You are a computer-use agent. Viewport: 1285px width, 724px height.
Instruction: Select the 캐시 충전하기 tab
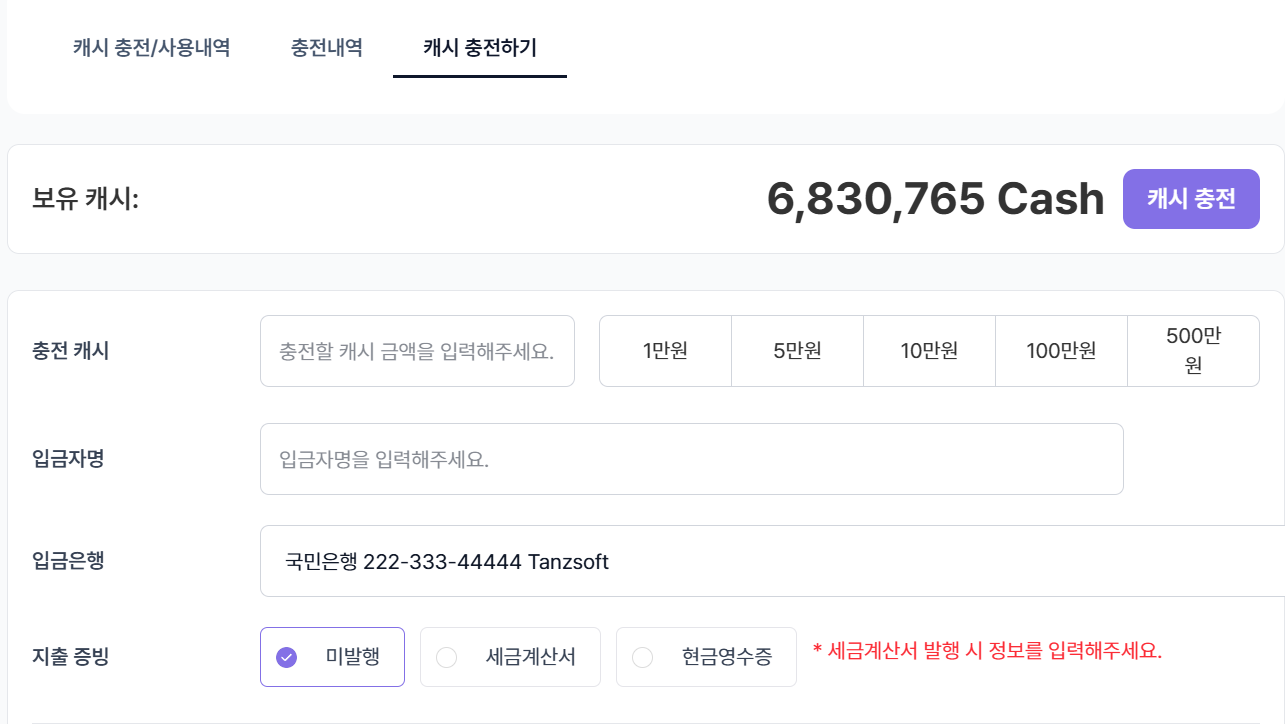pyautogui.click(x=479, y=47)
